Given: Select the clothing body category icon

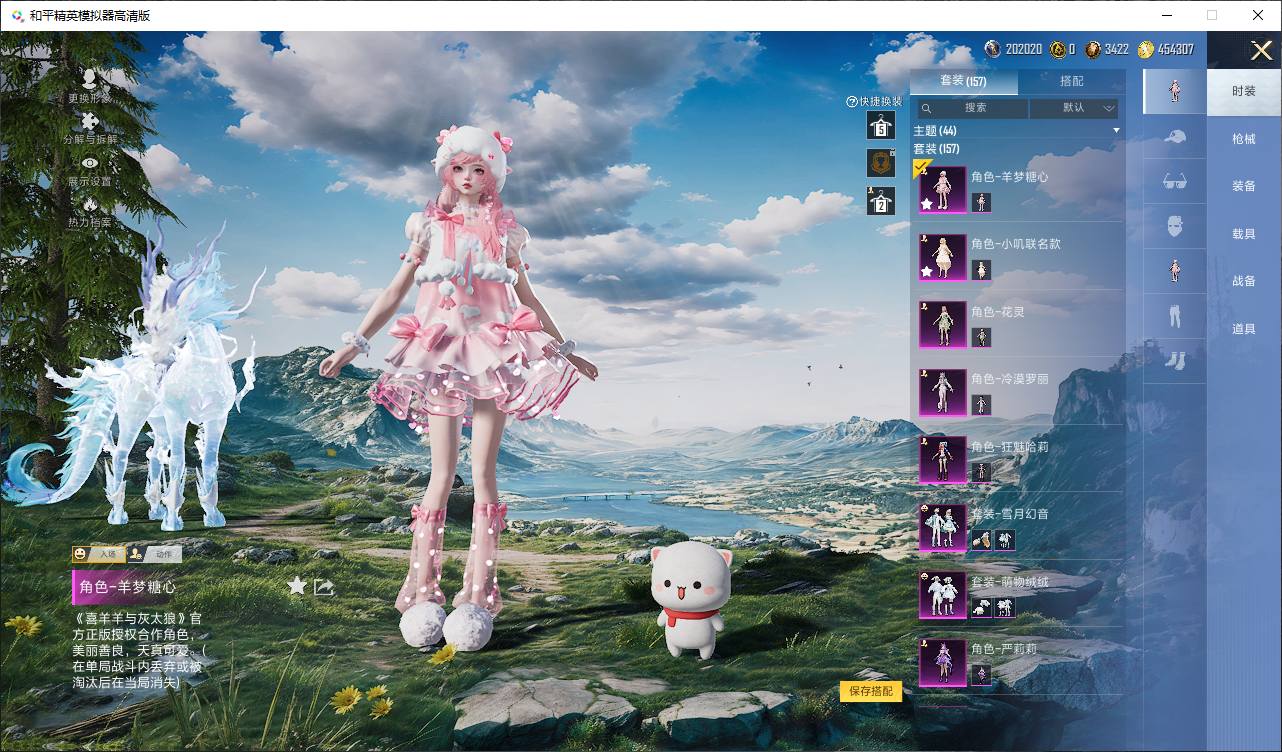Looking at the screenshot, I should 1175,271.
